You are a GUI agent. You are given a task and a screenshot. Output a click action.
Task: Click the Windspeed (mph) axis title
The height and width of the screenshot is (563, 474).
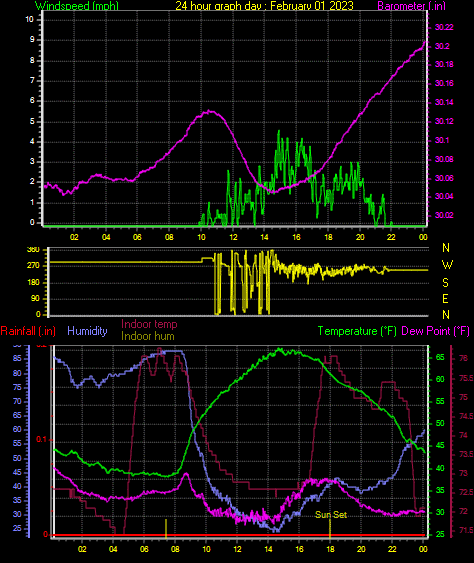point(77,5)
